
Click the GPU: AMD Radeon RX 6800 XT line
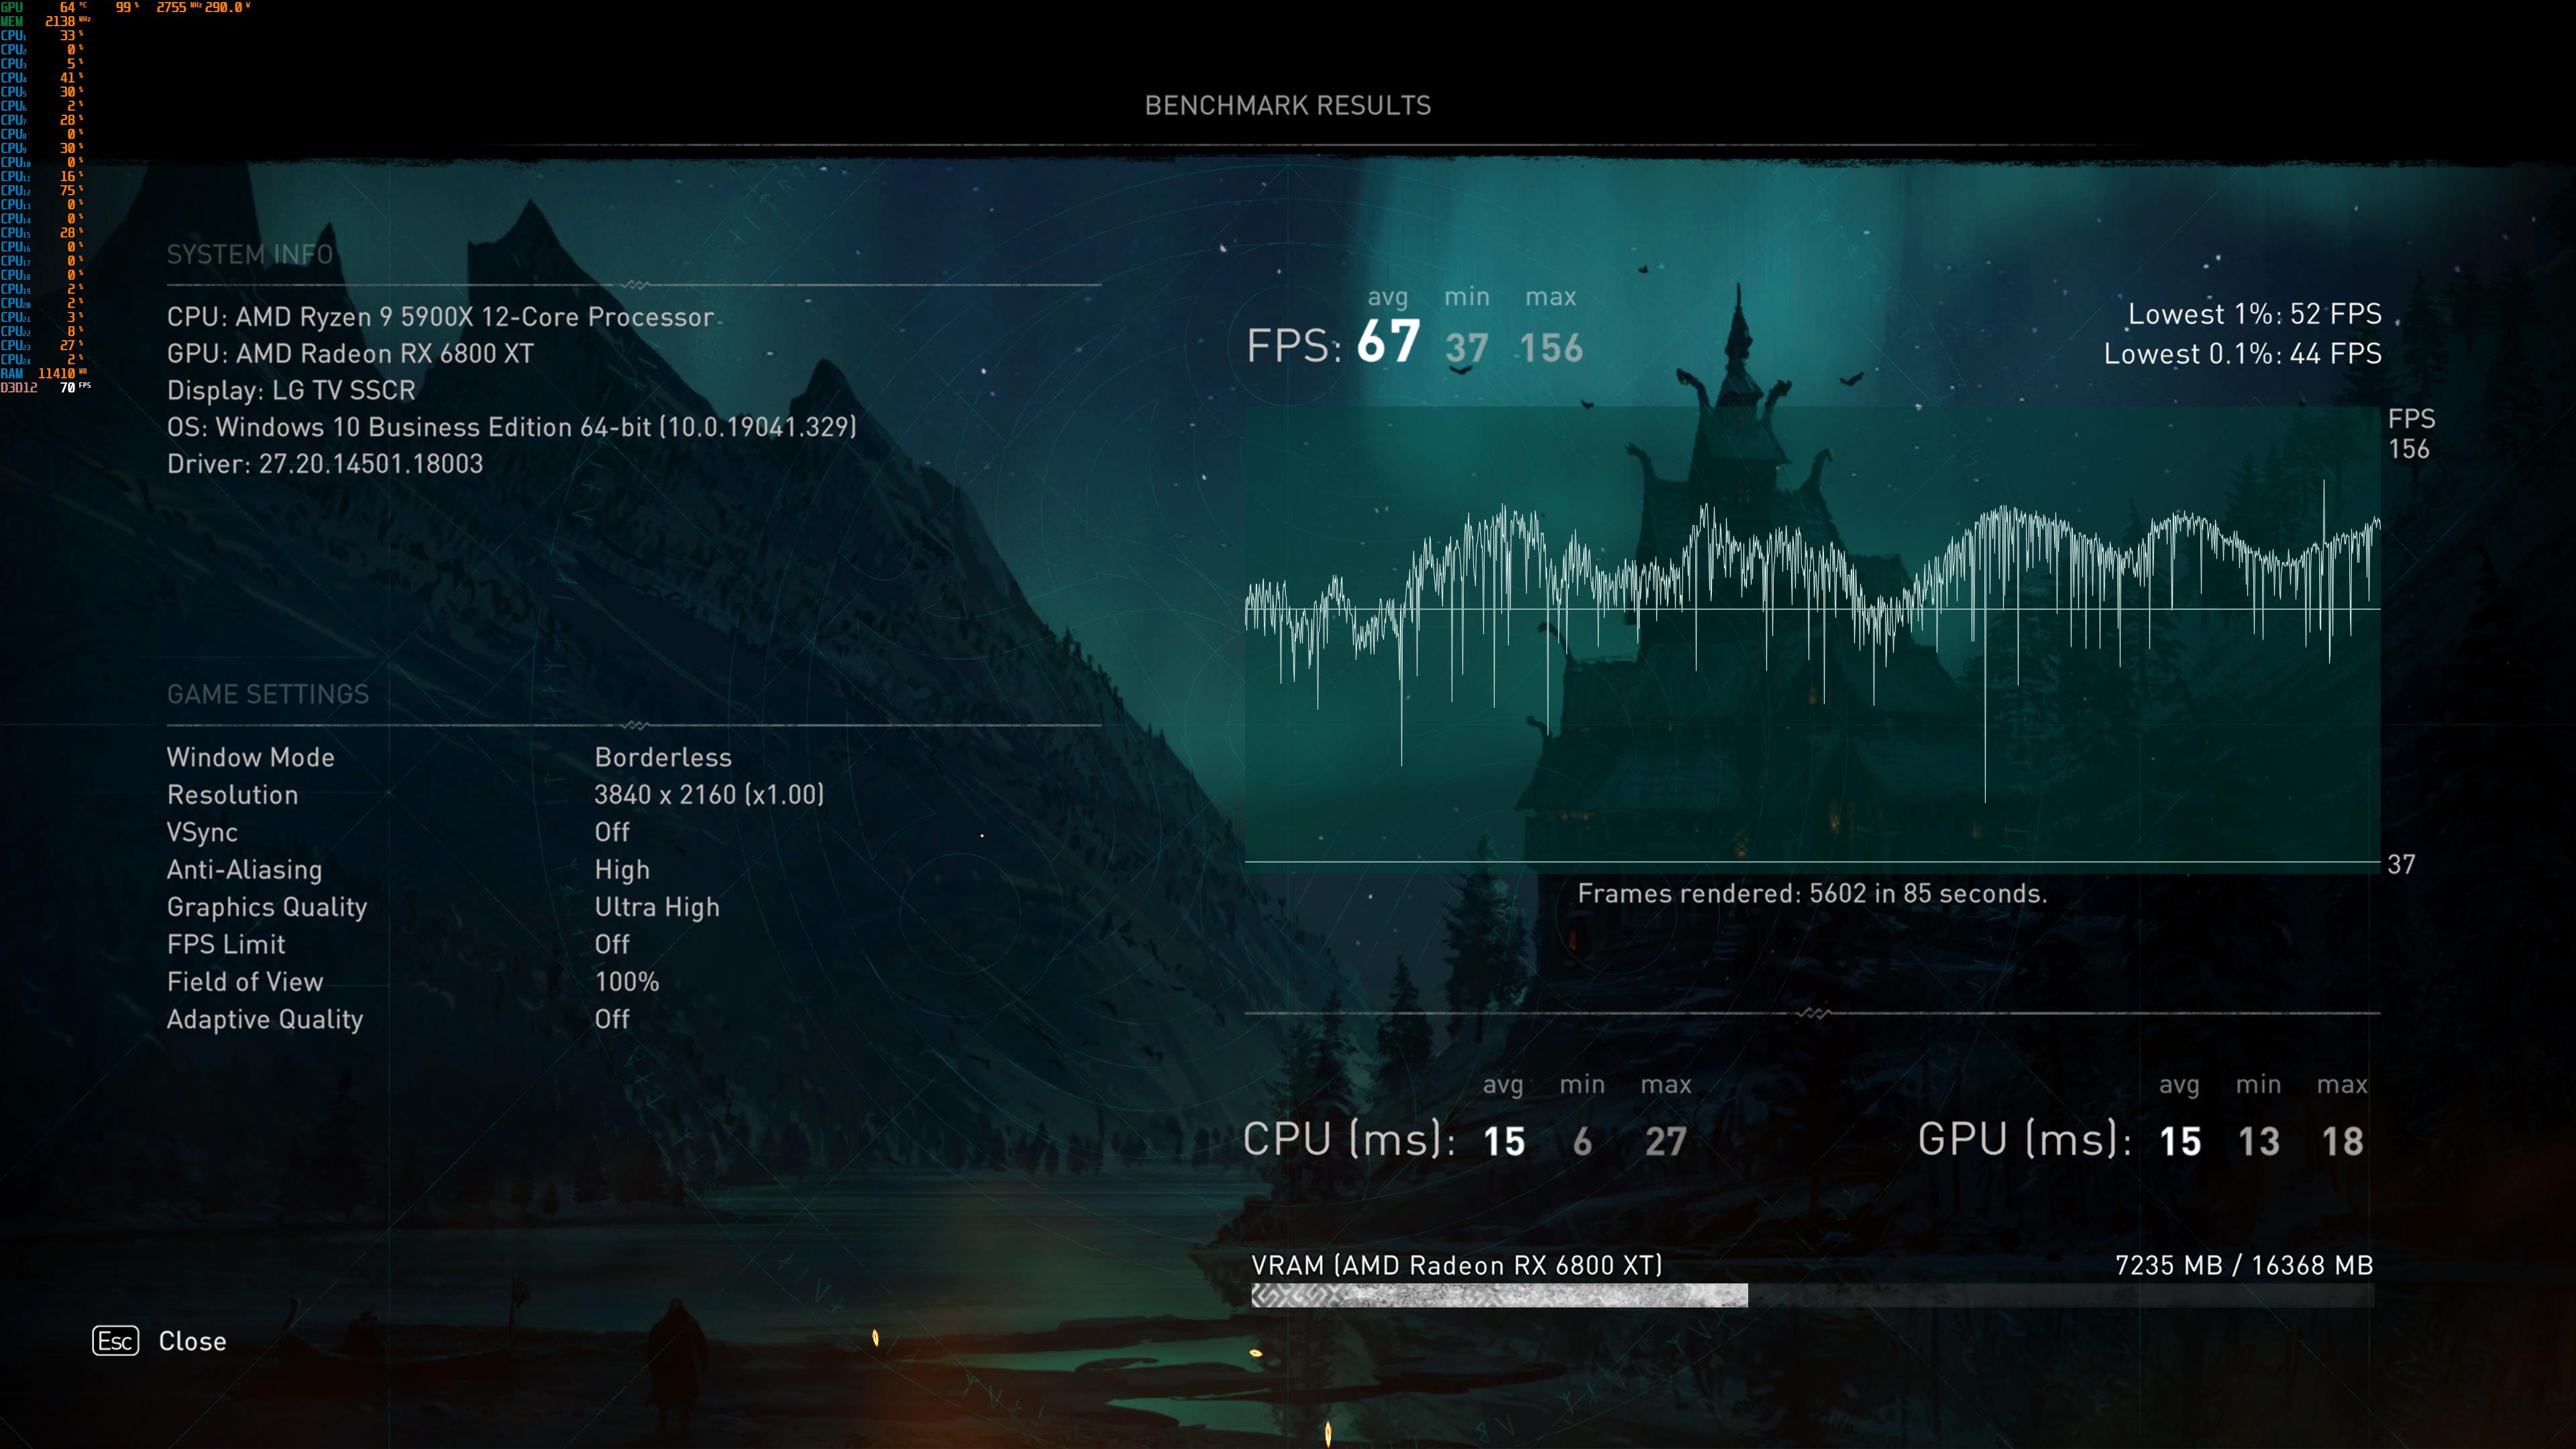pyautogui.click(x=350, y=354)
